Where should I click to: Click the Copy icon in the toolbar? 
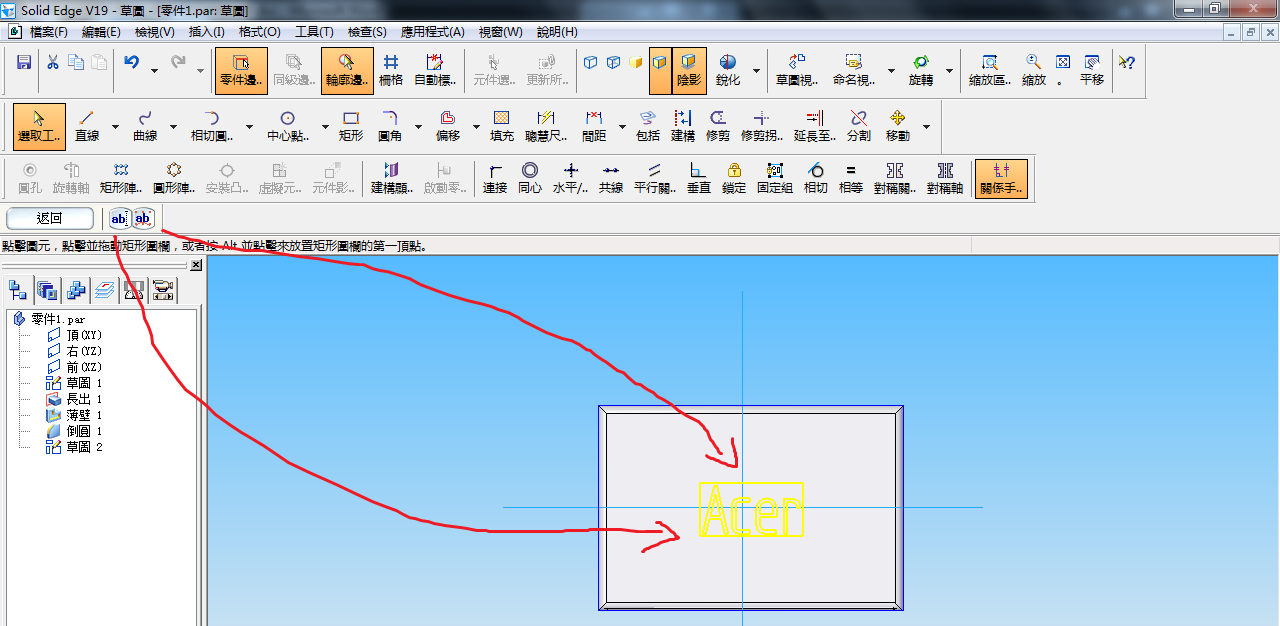[76, 62]
